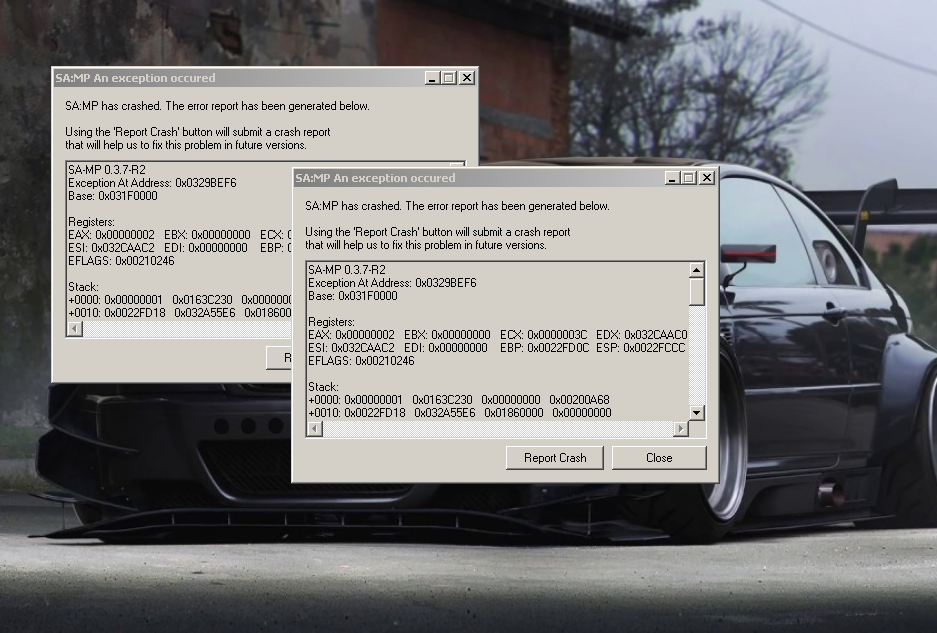
Task: Click 'EFLAGS: 0x00210246' in front report
Action: [362, 361]
